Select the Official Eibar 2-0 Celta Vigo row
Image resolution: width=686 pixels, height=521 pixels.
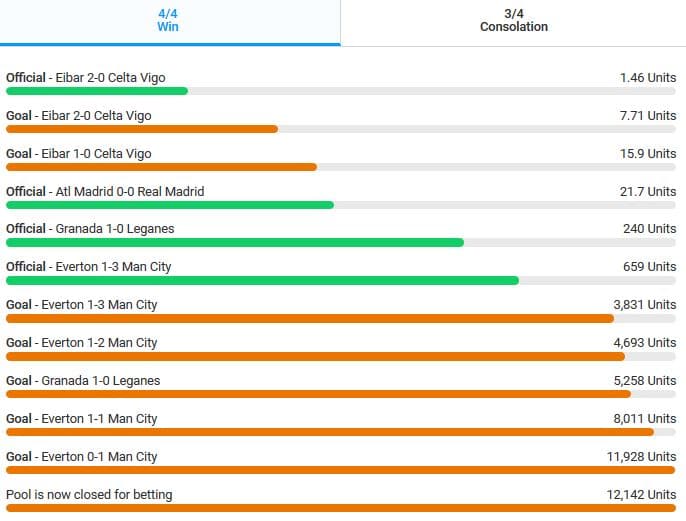click(86, 77)
